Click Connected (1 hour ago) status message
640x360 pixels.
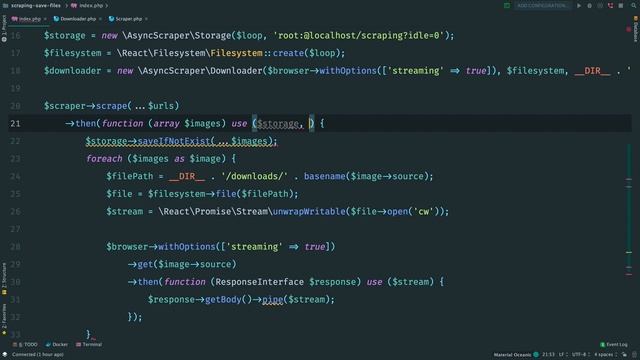(38, 355)
